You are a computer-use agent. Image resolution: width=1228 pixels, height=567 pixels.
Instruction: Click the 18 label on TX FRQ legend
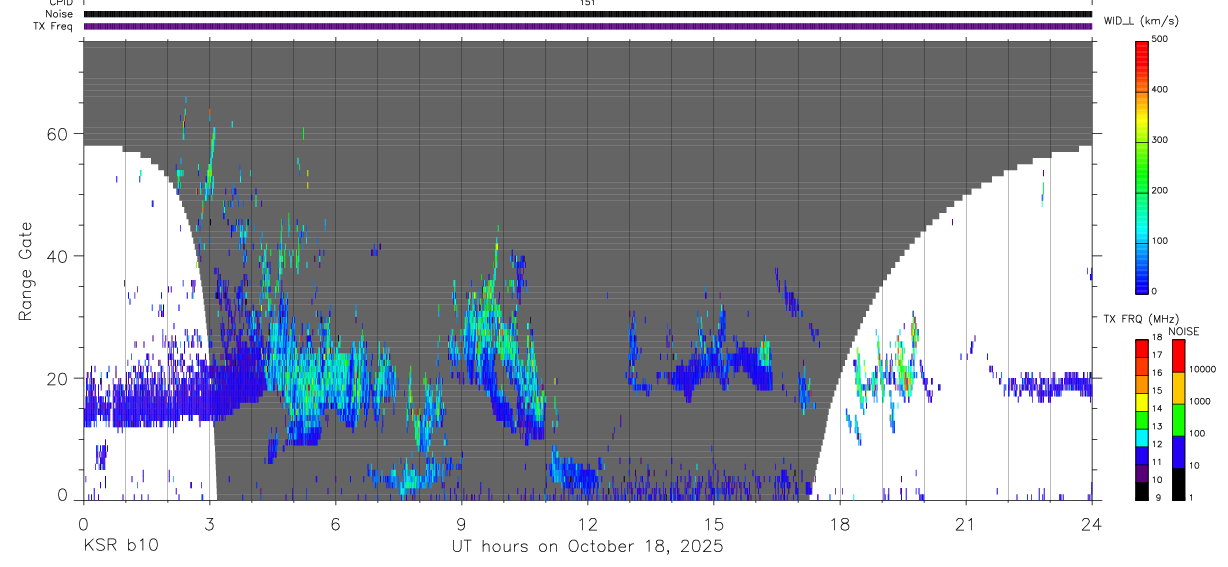point(1157,337)
